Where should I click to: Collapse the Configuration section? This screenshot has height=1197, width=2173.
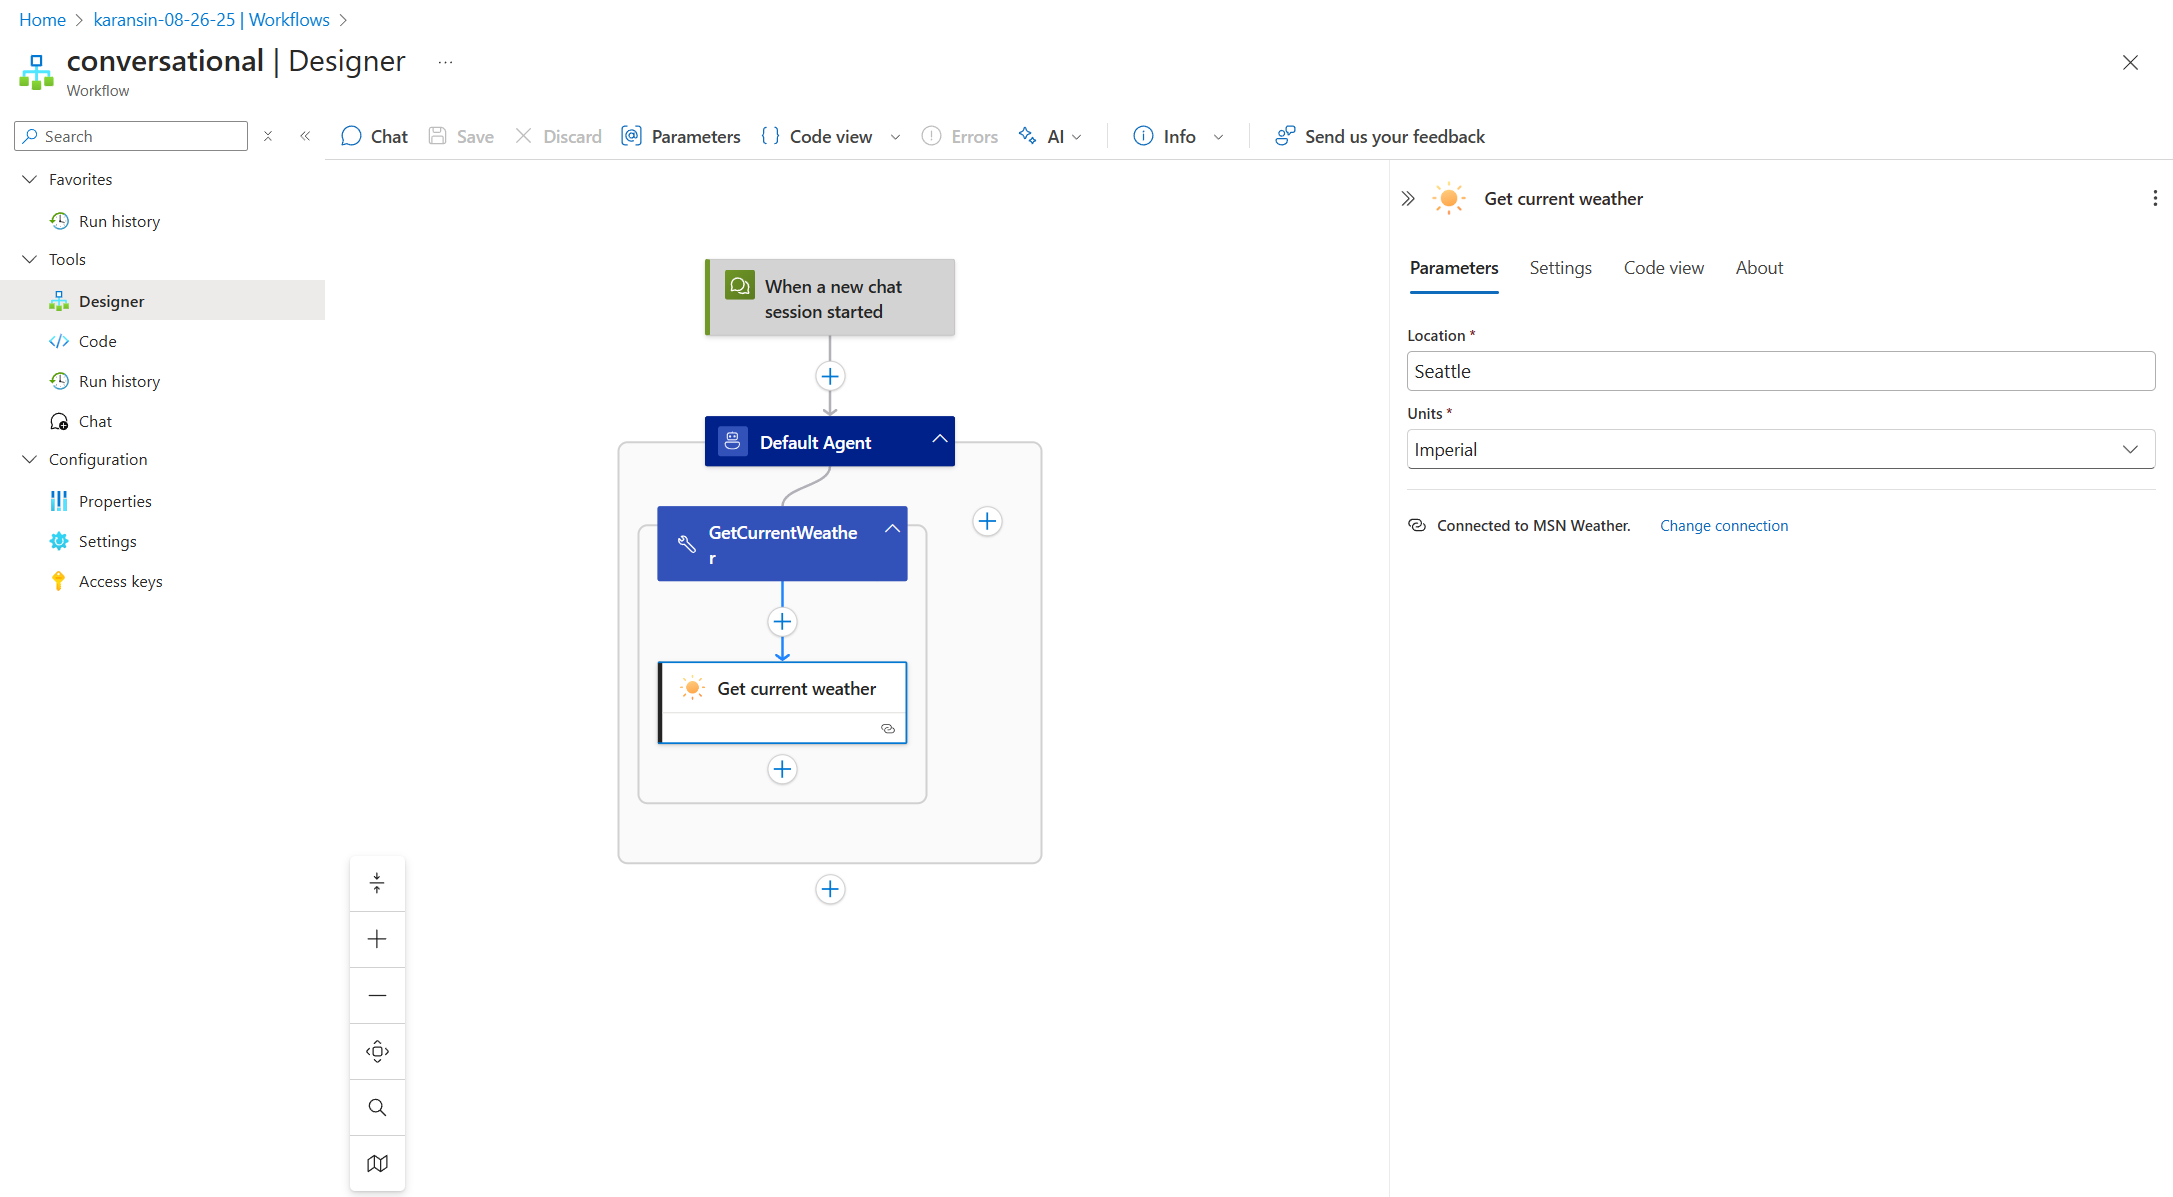click(29, 459)
